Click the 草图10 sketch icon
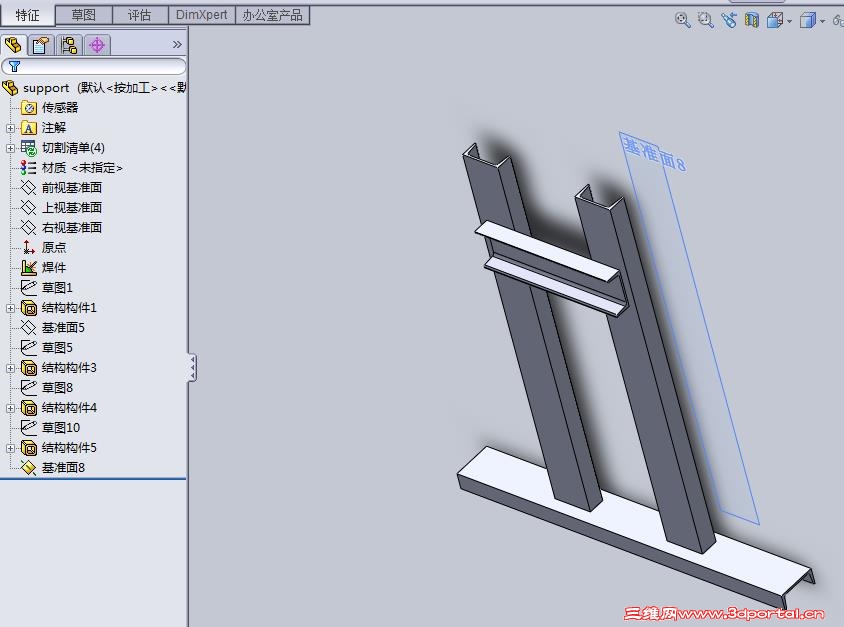Viewport: 844px width, 627px height. 29,427
